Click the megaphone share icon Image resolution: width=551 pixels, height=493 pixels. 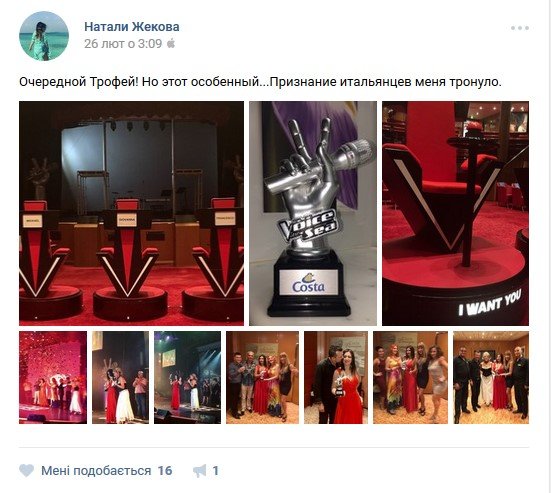point(200,471)
